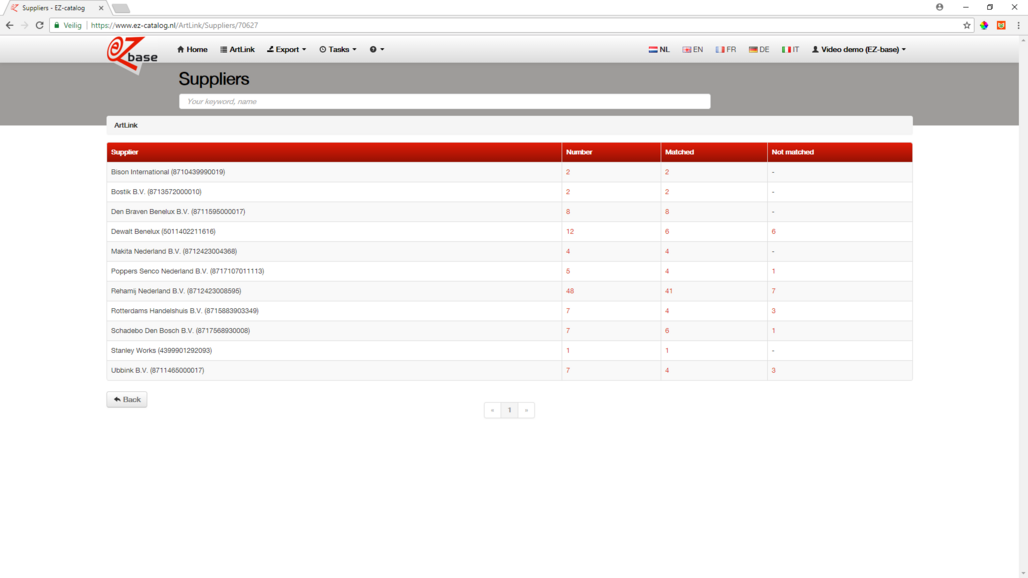Switch language to DE

(x=759, y=49)
